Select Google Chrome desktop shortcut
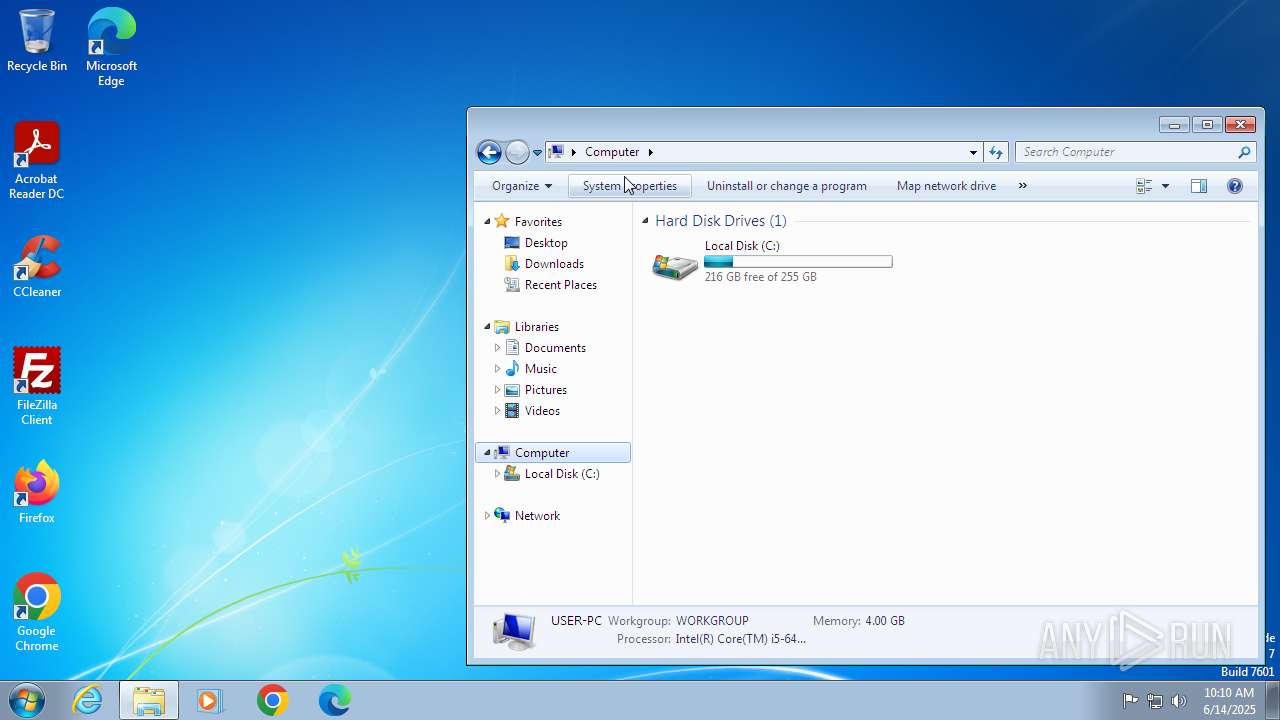This screenshot has width=1280, height=720. (37, 613)
